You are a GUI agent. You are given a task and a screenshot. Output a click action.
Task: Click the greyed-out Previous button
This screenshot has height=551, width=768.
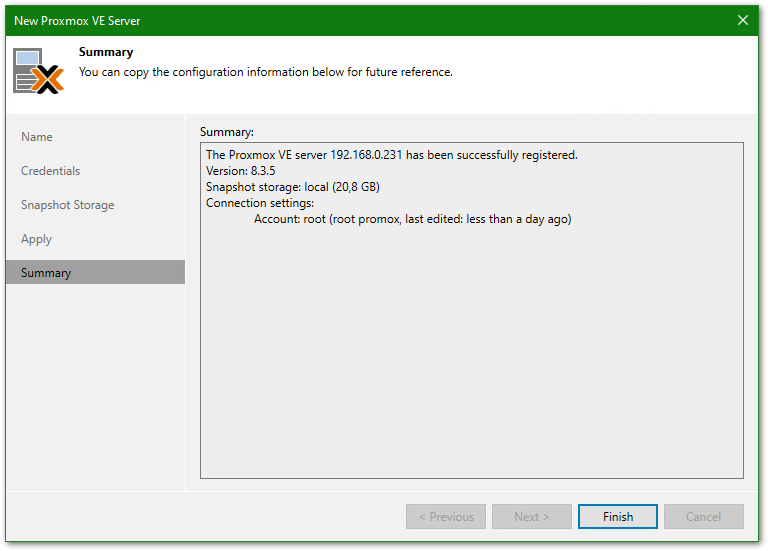coord(446,517)
